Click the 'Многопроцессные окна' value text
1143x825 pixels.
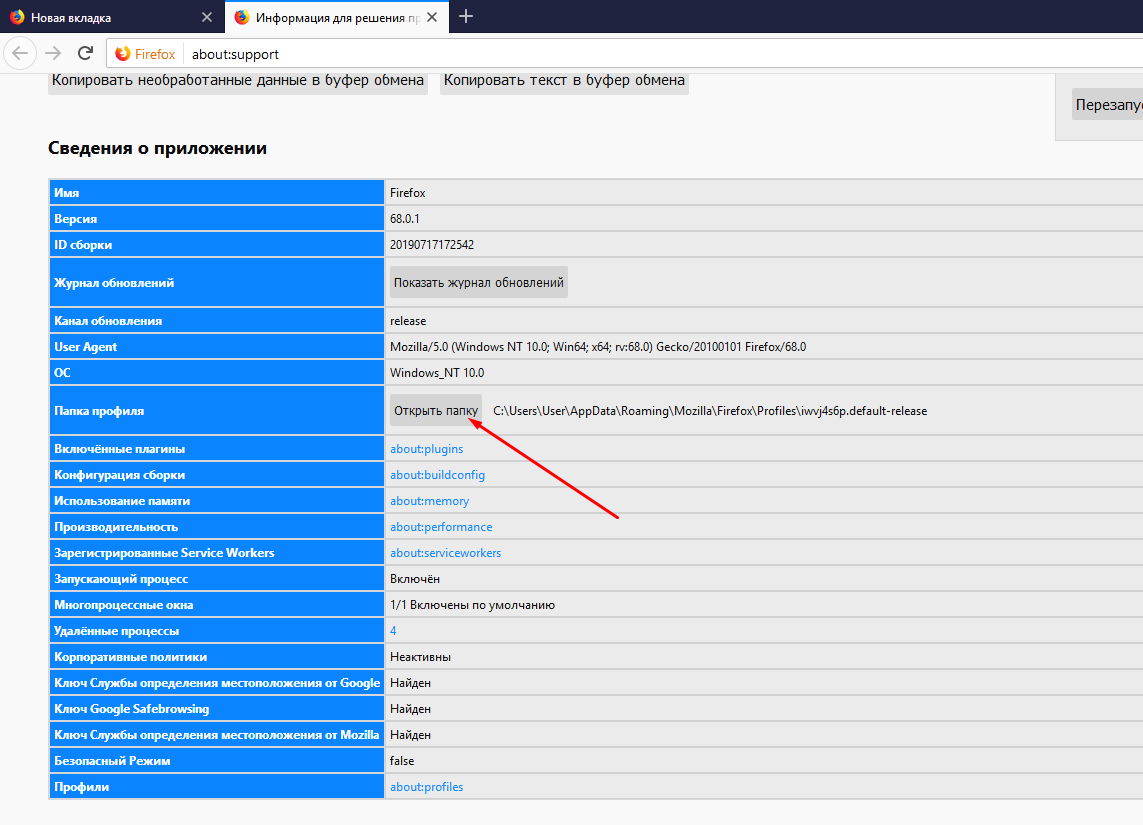point(472,605)
